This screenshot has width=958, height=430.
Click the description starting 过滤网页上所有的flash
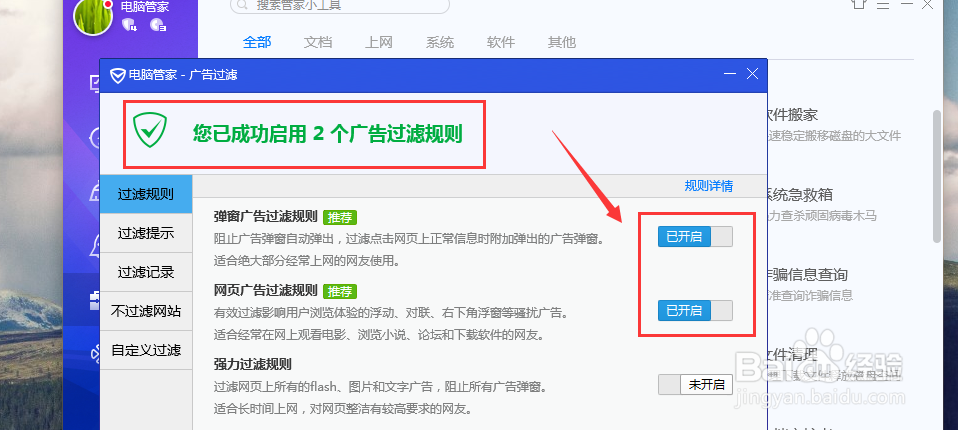pos(380,387)
